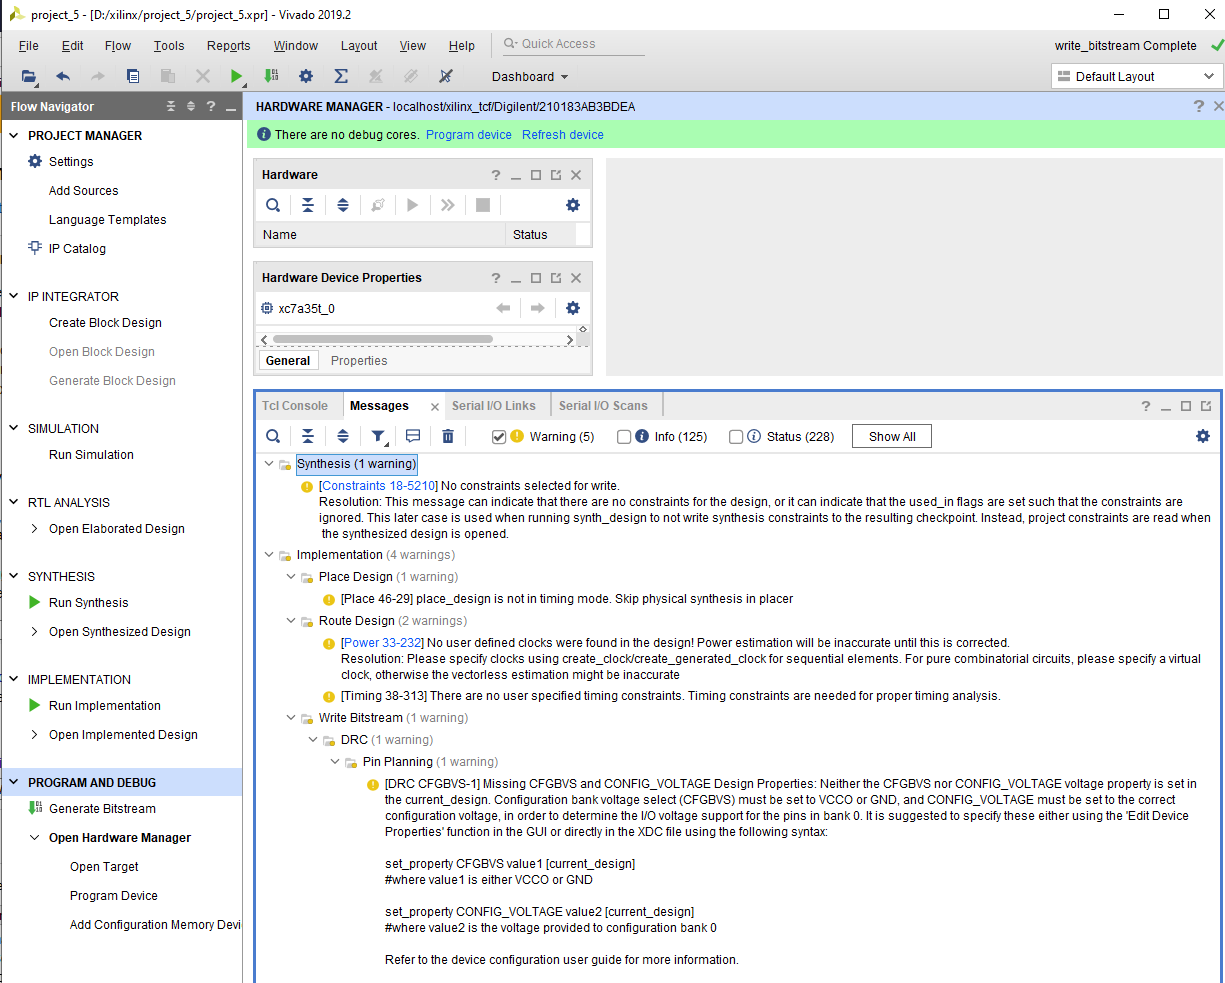
Task: Click the help icon in Hardware Manager header
Action: (x=1199, y=106)
